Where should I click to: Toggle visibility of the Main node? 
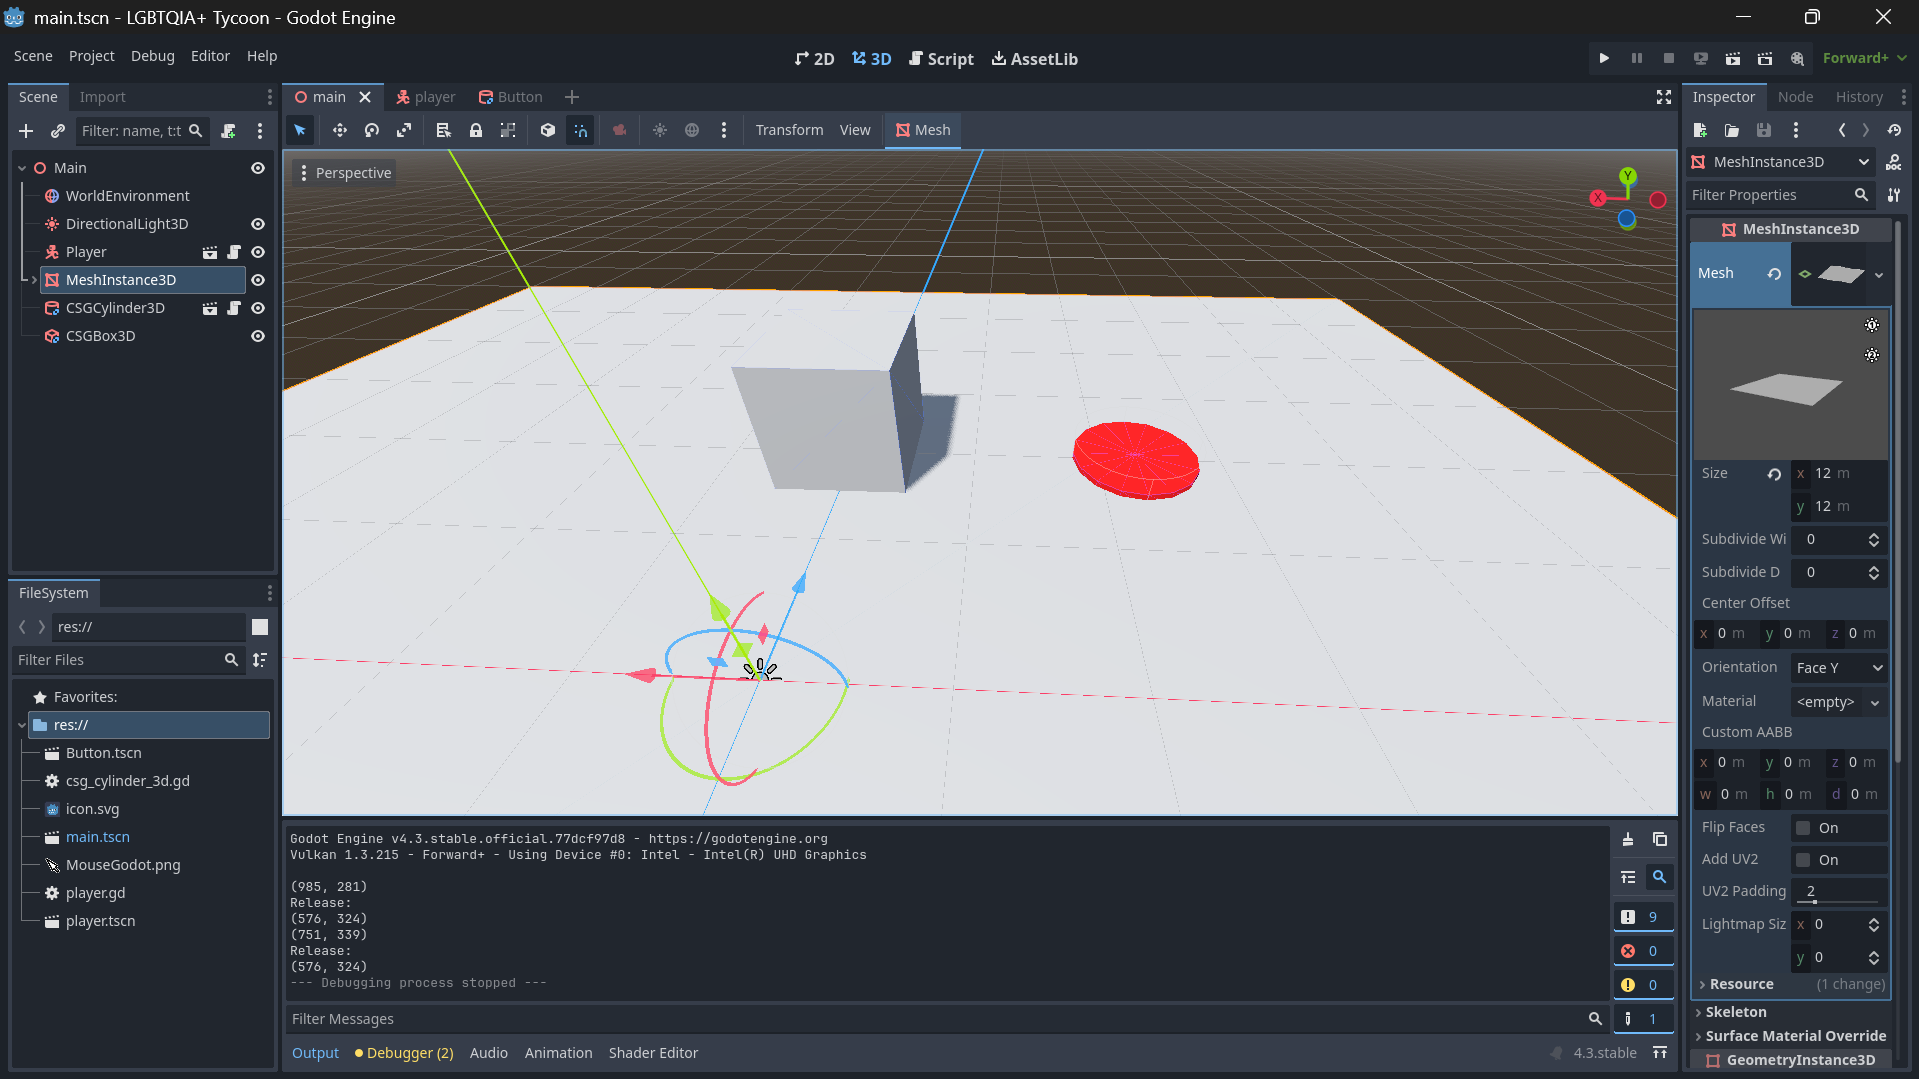258,168
